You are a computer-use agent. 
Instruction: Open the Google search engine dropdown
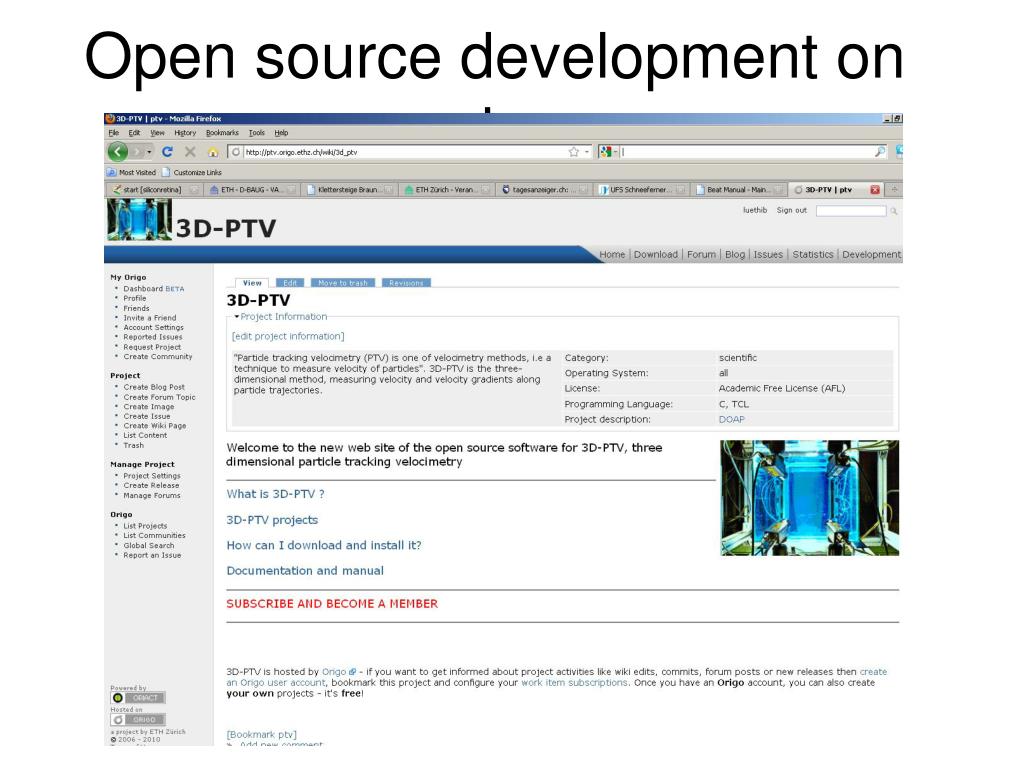(x=615, y=152)
